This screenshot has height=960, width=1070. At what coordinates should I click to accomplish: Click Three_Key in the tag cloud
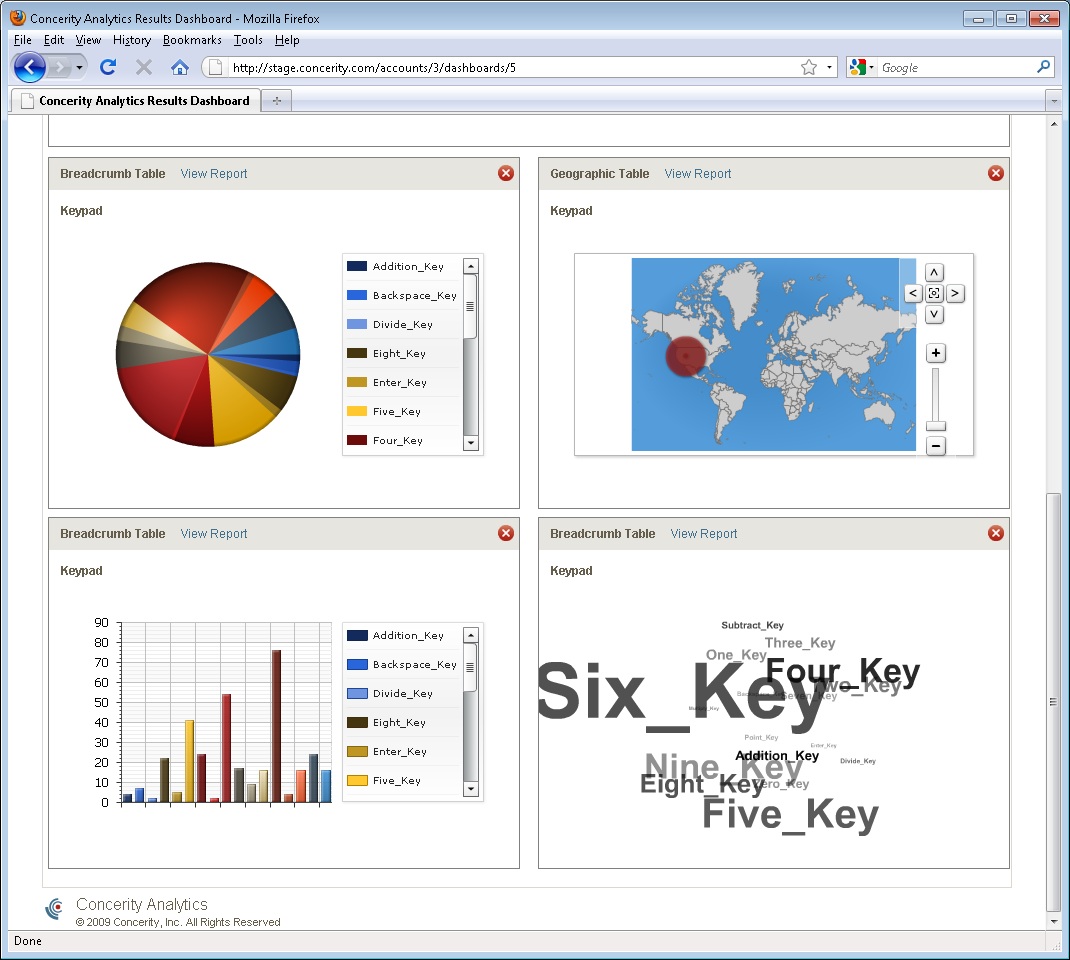(x=800, y=643)
